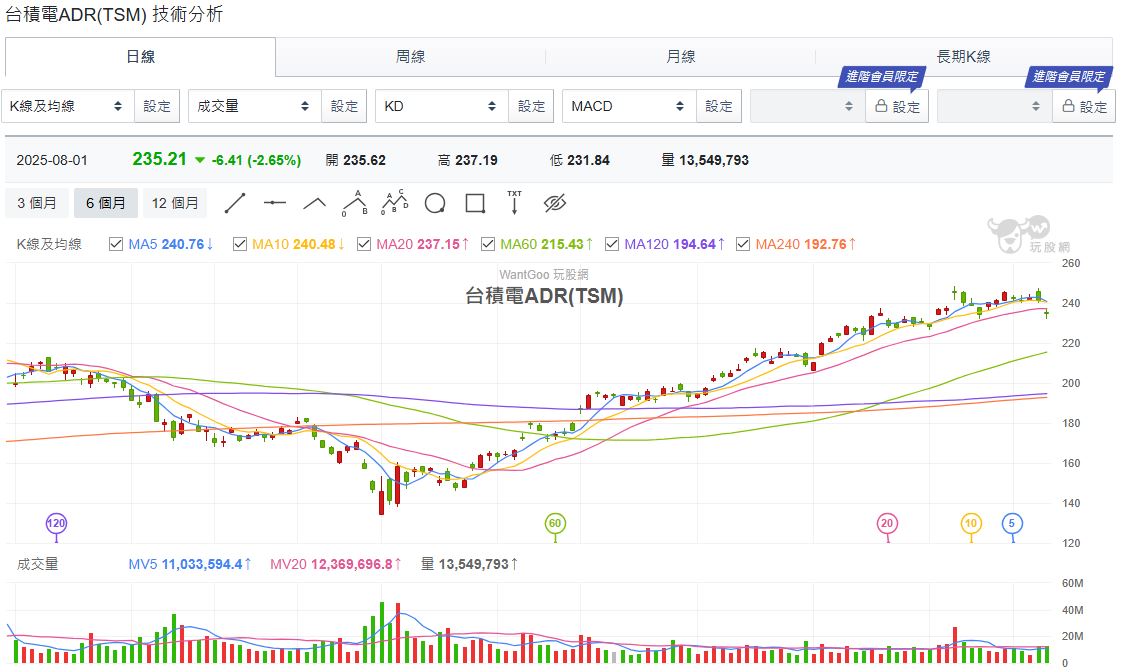The width and height of the screenshot is (1121, 672).
Task: Click the purple 120 marker on timeline
Action: (x=56, y=523)
